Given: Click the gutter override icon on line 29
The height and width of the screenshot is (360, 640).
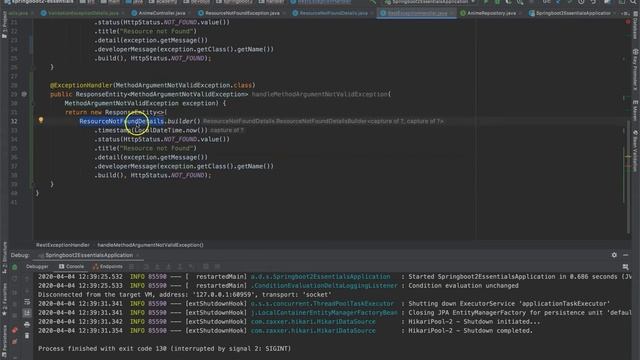Looking at the screenshot, I should (24, 94).
